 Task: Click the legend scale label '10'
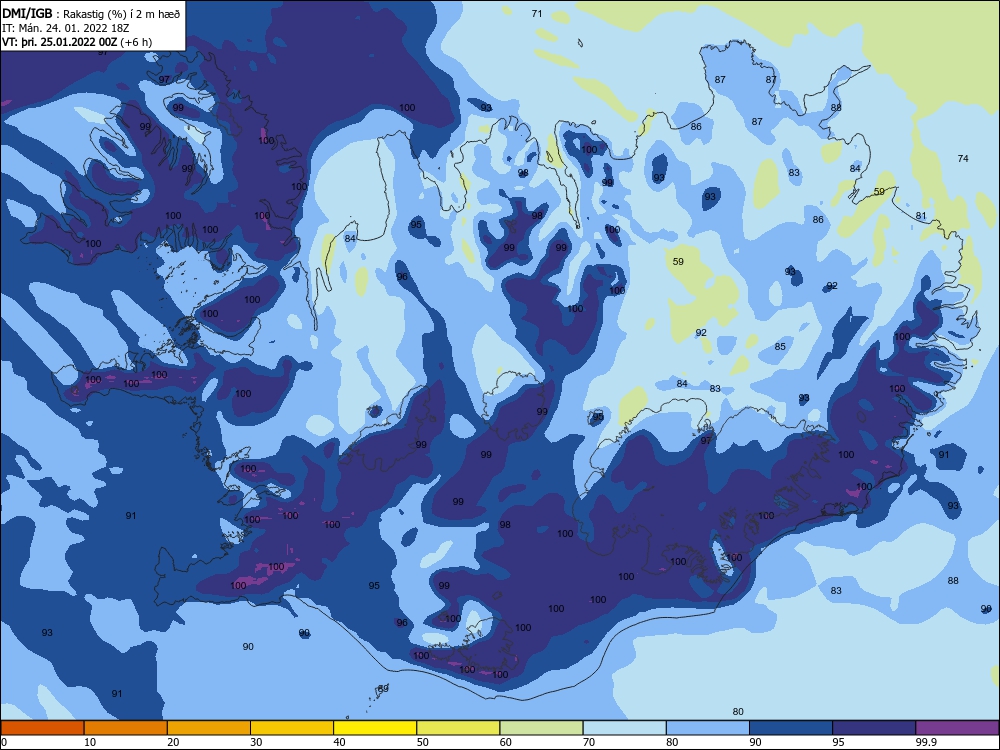coord(90,742)
